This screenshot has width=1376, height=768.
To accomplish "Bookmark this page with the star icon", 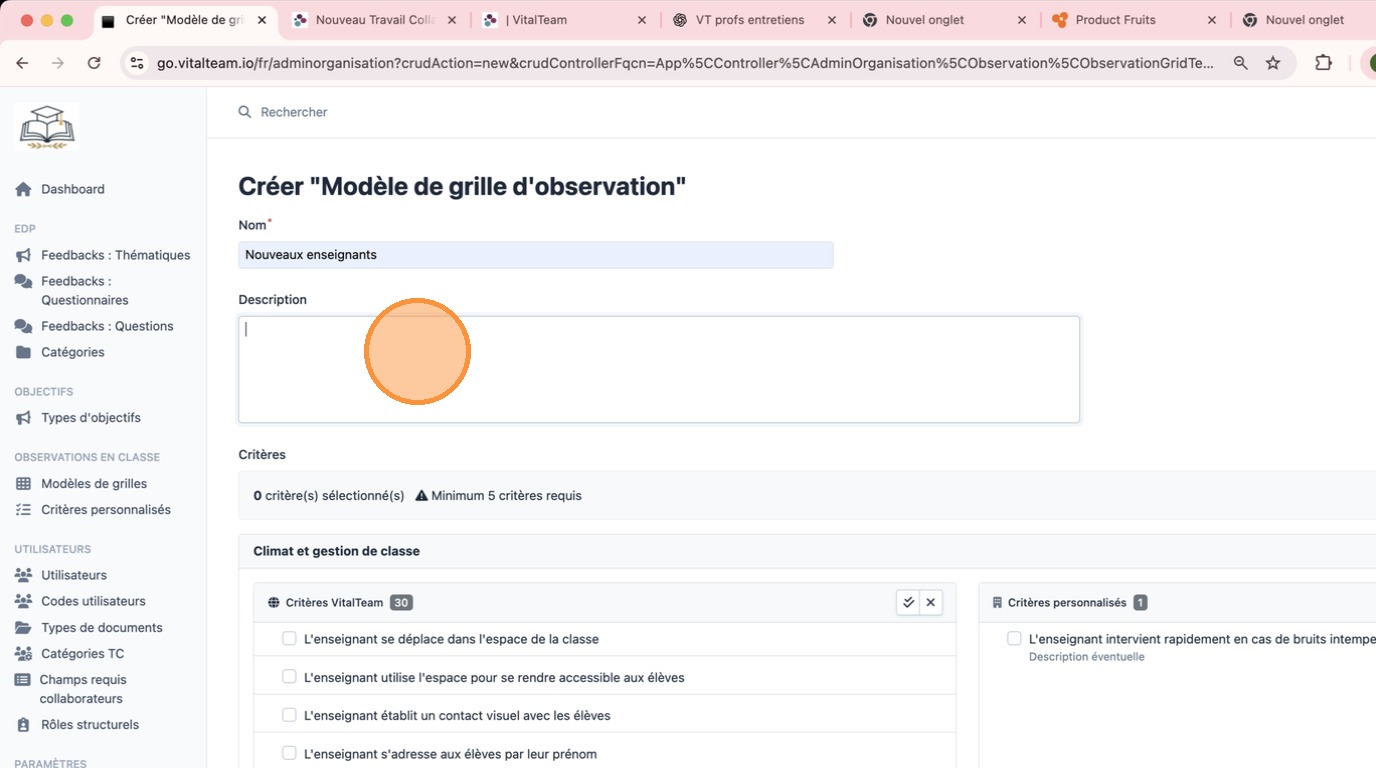I will coord(1273,63).
